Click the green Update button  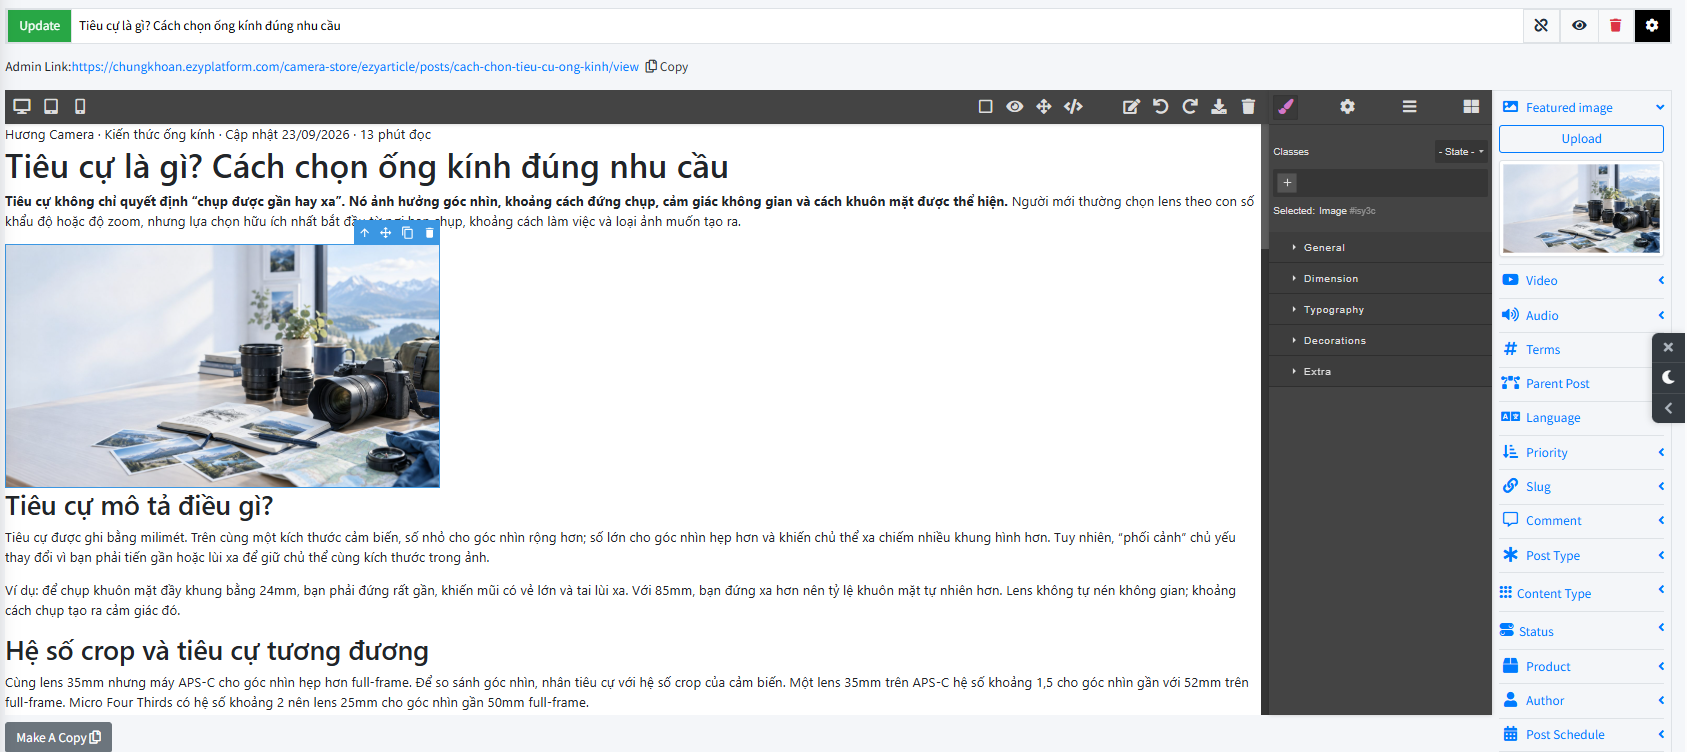(39, 26)
